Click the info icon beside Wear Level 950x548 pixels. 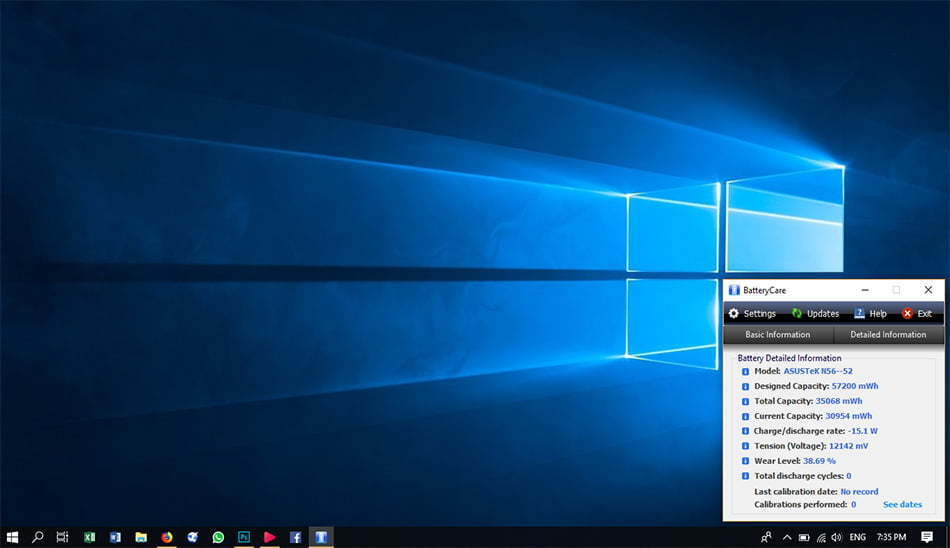[x=745, y=461]
